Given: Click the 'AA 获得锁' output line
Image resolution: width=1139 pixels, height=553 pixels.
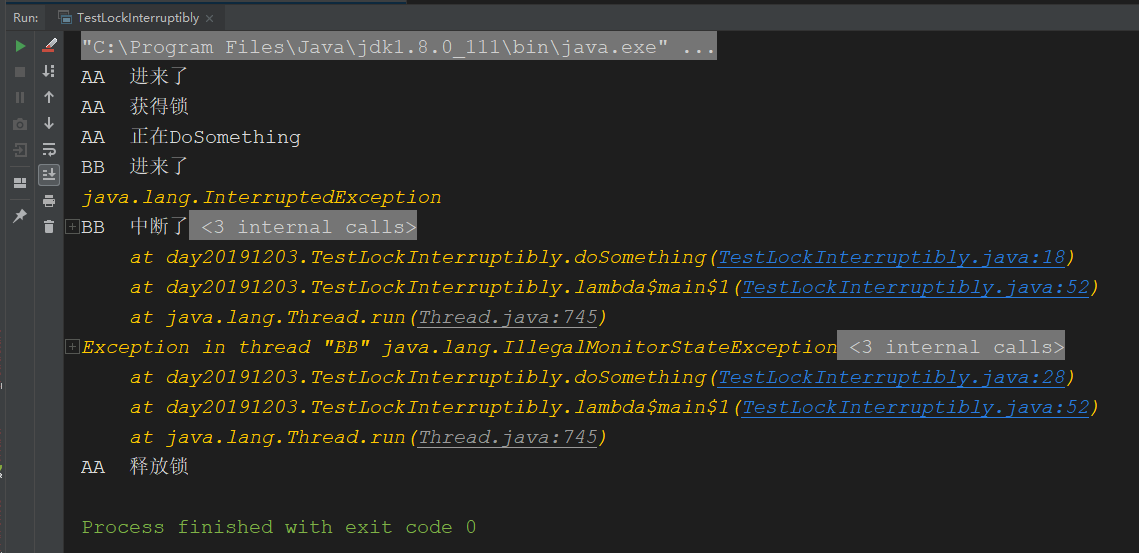Looking at the screenshot, I should [135, 107].
